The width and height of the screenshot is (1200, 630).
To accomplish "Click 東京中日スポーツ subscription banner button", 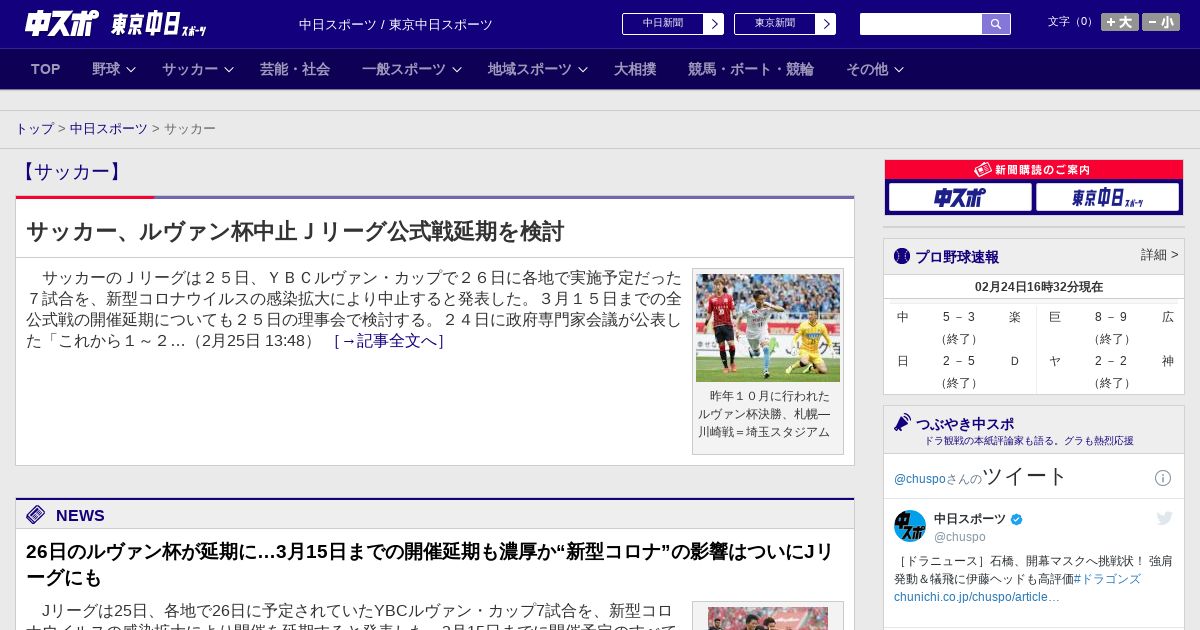I will click(x=1108, y=198).
